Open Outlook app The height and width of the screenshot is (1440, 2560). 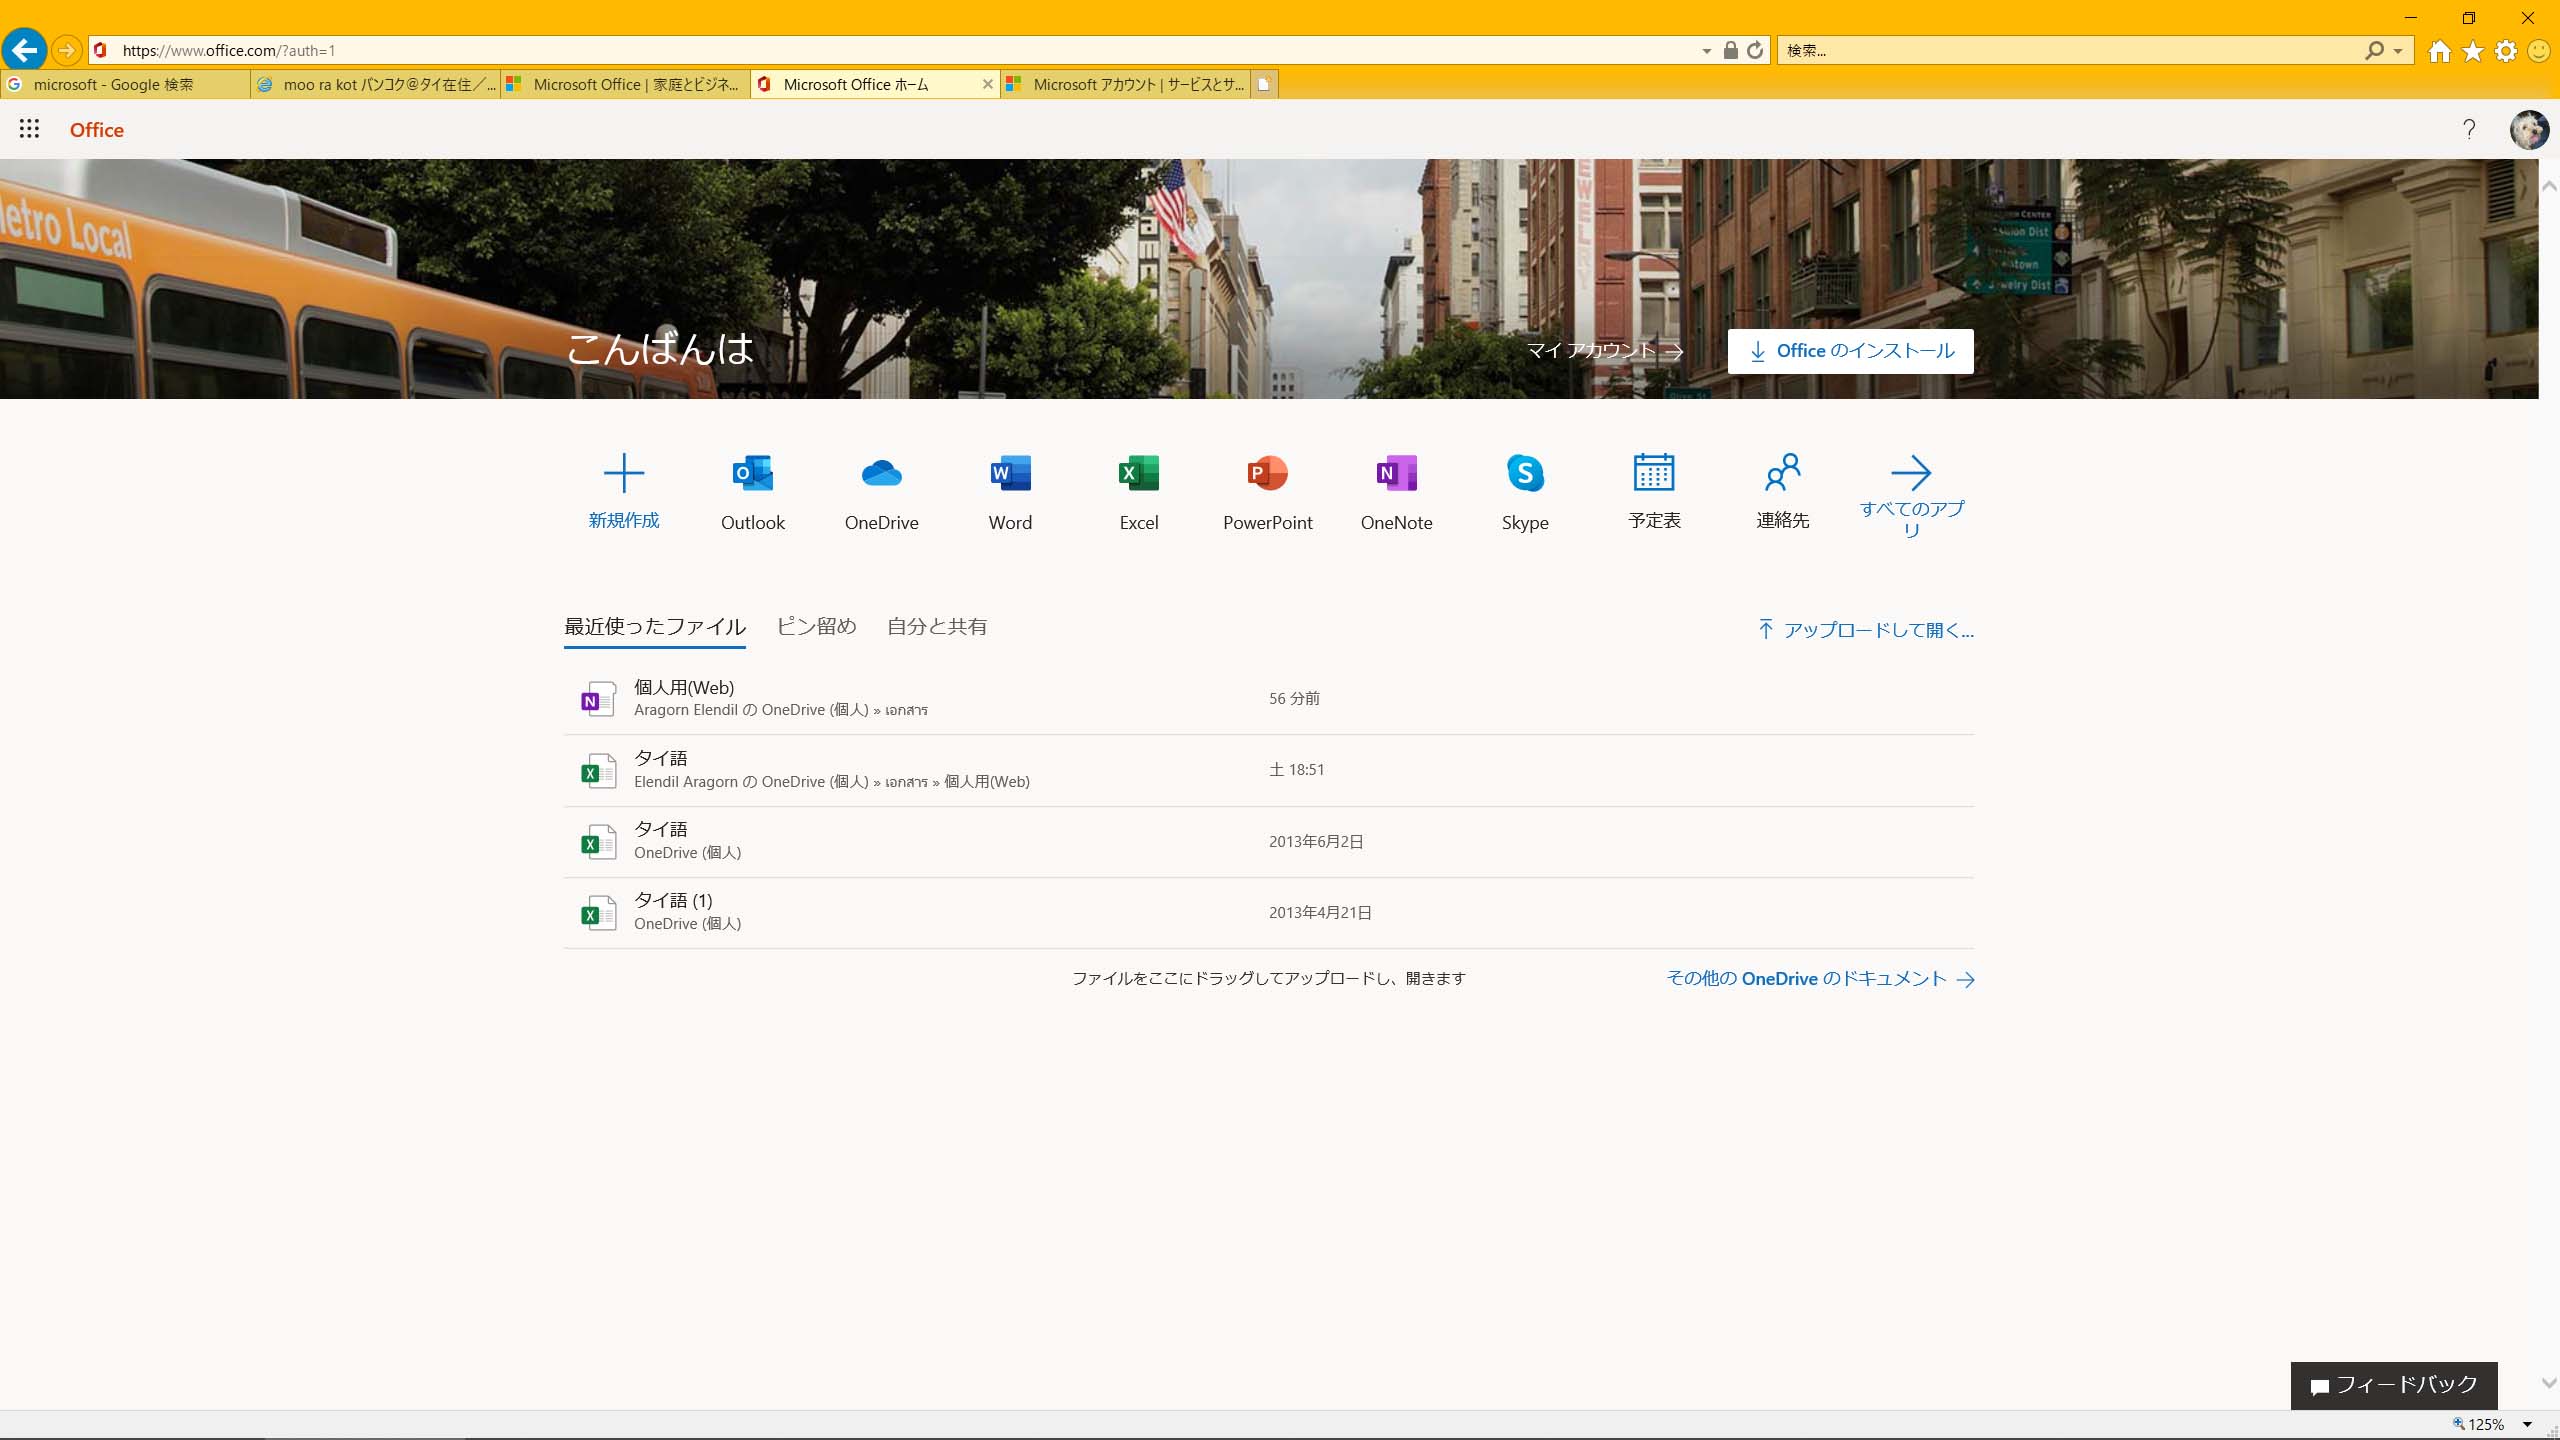[x=753, y=492]
